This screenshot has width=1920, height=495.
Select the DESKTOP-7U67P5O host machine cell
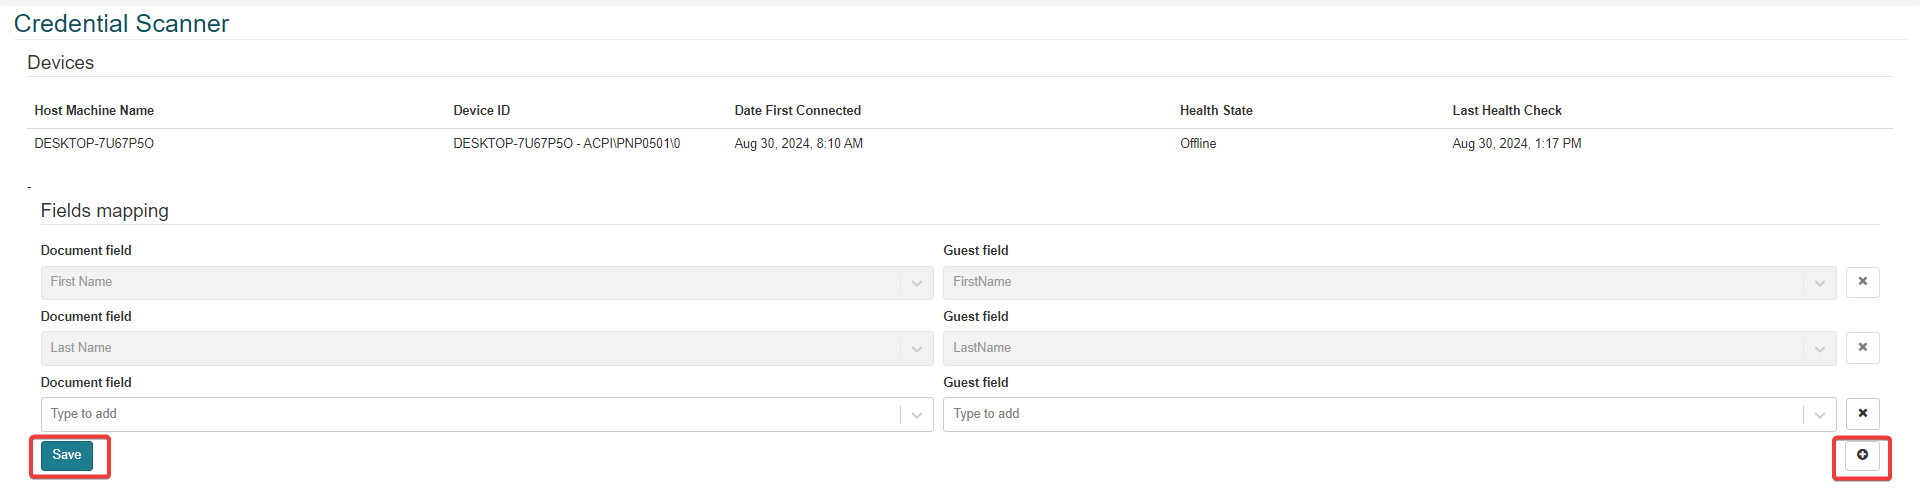pos(94,144)
